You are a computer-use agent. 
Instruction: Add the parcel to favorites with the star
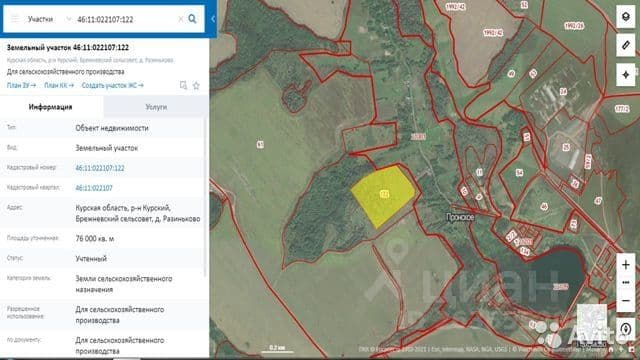196,85
